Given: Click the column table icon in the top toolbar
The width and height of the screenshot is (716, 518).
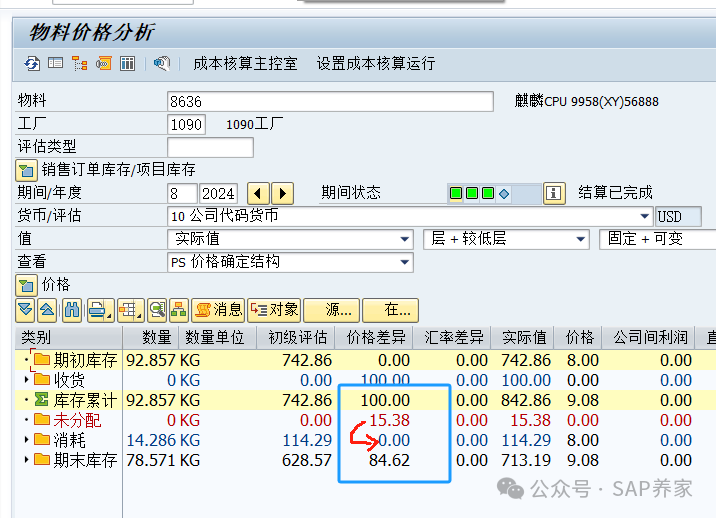Looking at the screenshot, I should coord(127,63).
